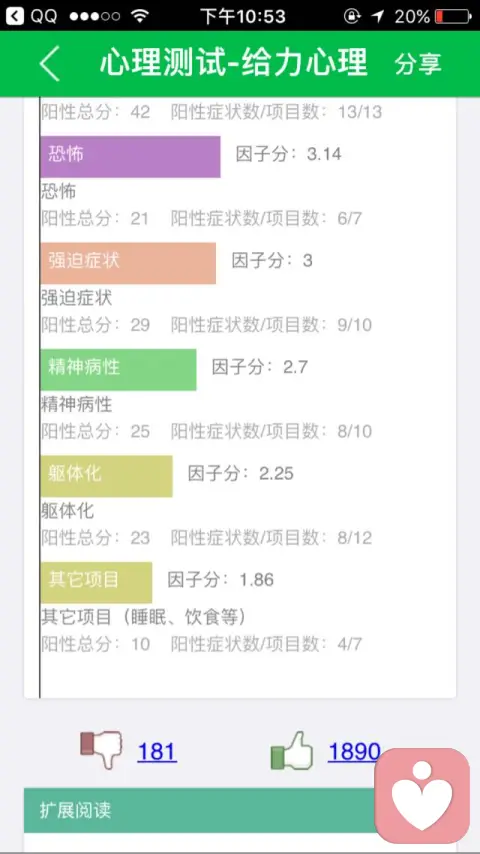The height and width of the screenshot is (854, 480).
Task: Tap the battery icon in status bar
Action: (454, 16)
